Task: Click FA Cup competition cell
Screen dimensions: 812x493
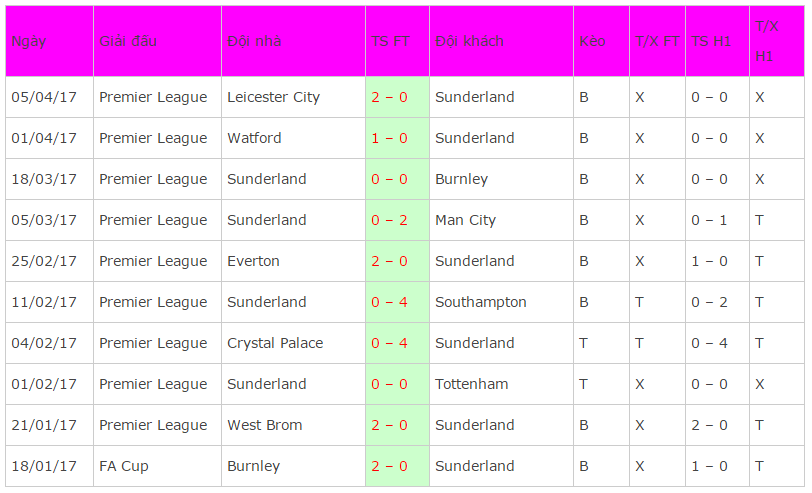Action: 124,467
